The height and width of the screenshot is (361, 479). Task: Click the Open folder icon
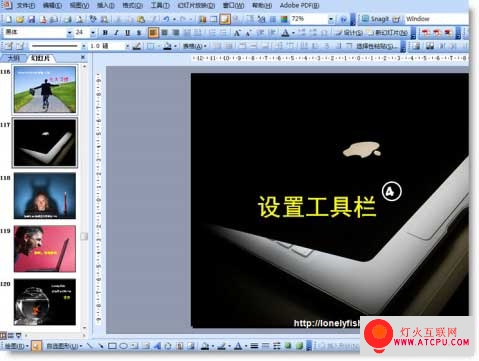pyautogui.click(x=20, y=19)
